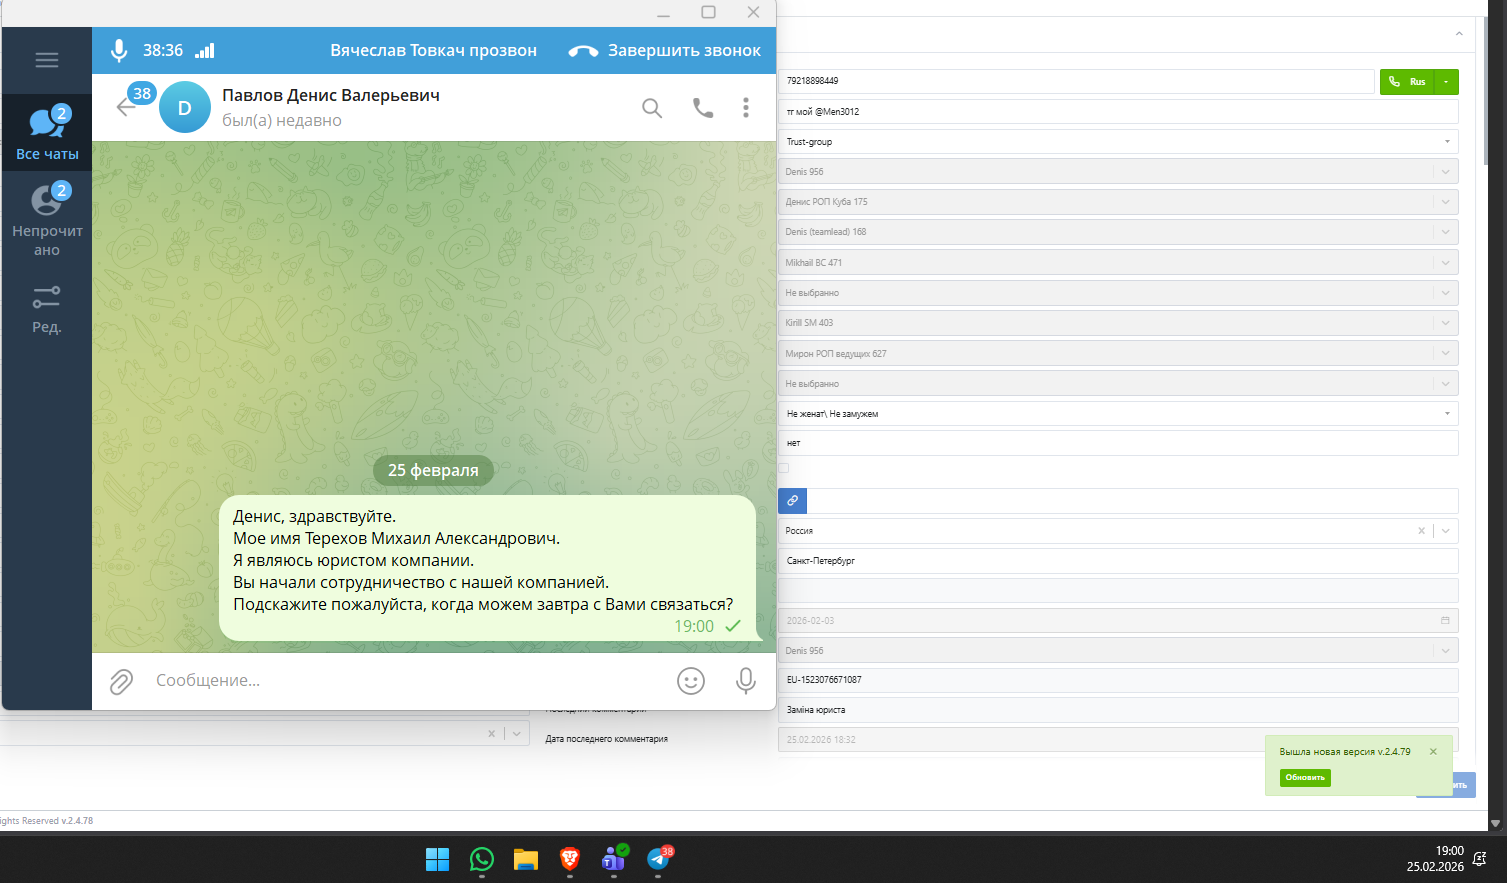Screen dimensions: 1507x883
Task: Open Brave browser from the taskbar
Action: [x=570, y=858]
